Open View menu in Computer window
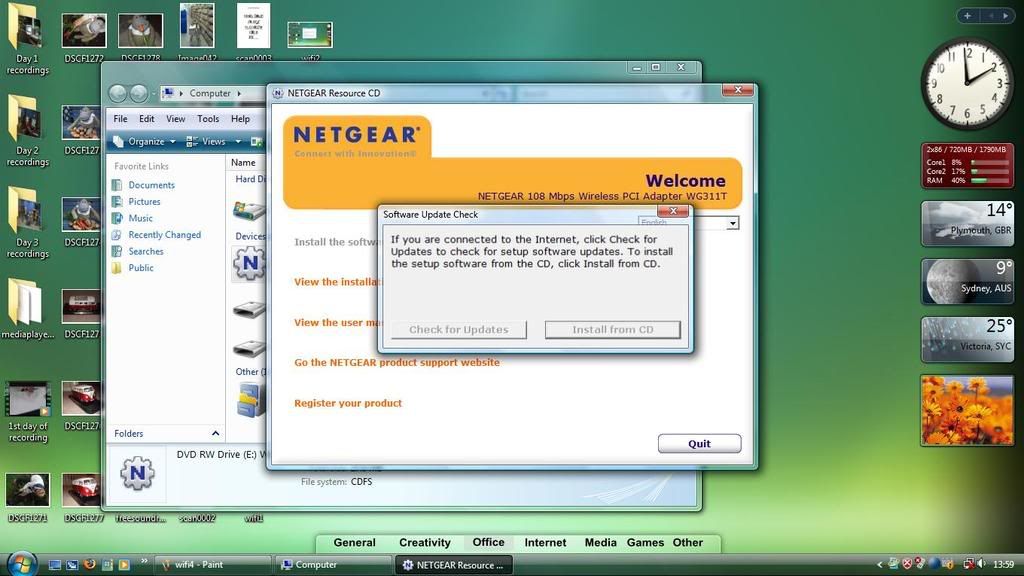The image size is (1024, 576). point(175,119)
